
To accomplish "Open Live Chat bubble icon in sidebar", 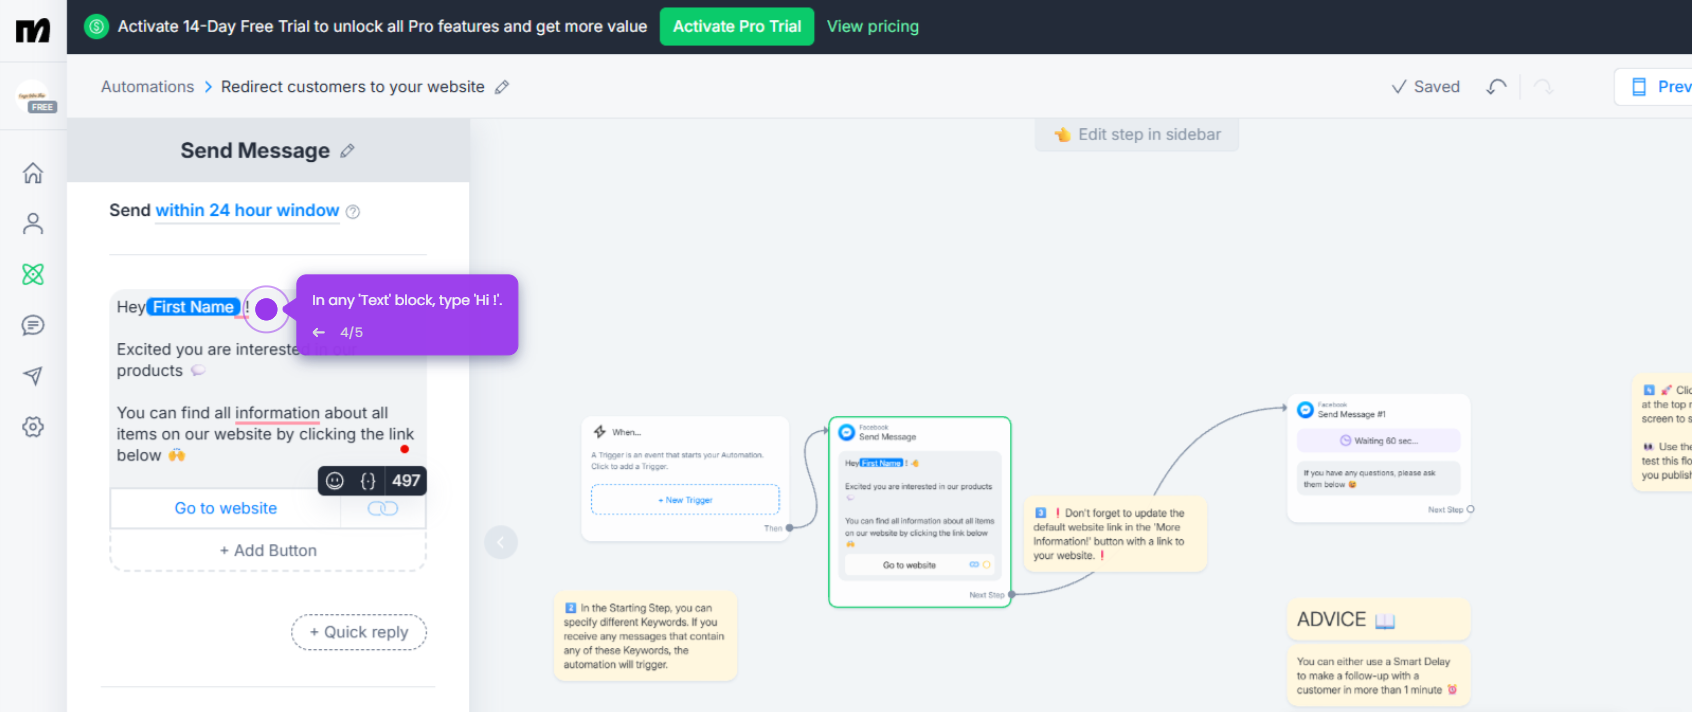I will click(x=33, y=325).
